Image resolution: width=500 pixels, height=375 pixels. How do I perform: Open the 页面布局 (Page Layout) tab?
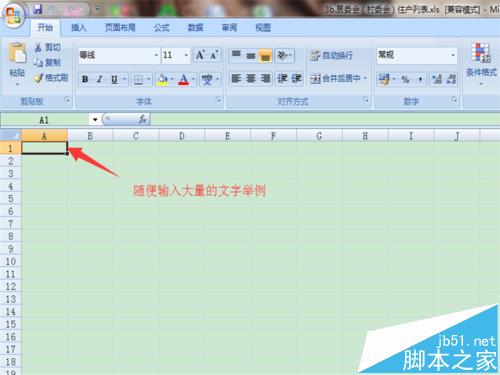coord(120,27)
